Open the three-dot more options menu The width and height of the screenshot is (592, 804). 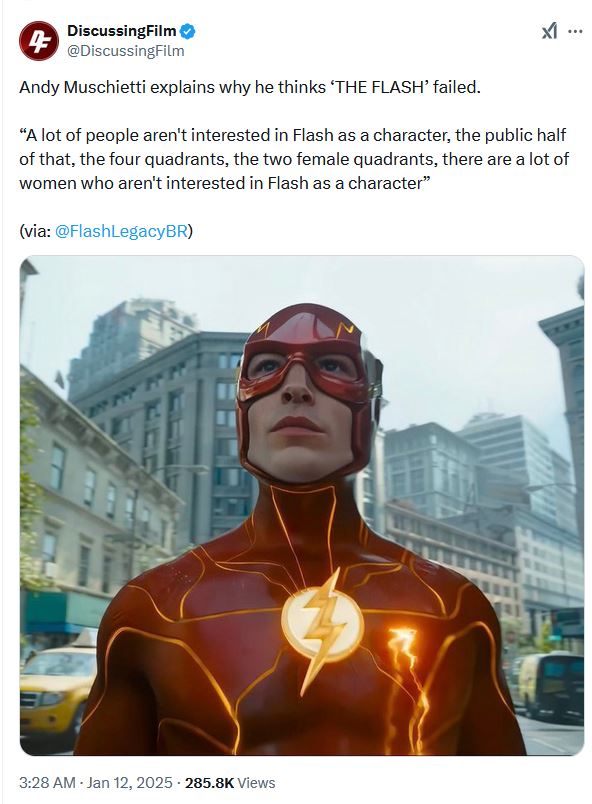(576, 32)
